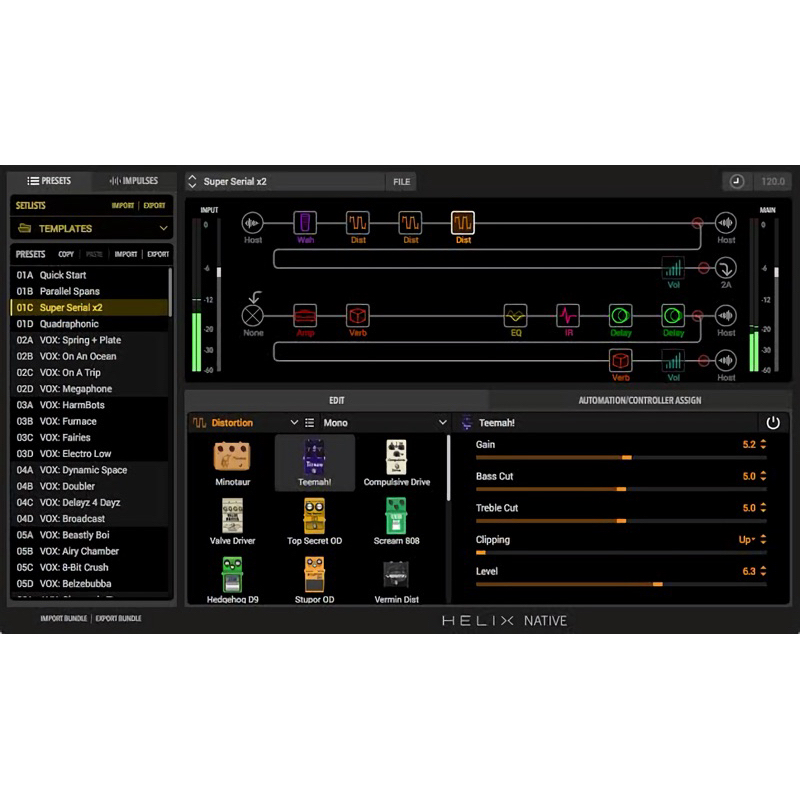Select the first Delay block after IR
Image resolution: width=800 pixels, height=800 pixels.
(x=620, y=316)
